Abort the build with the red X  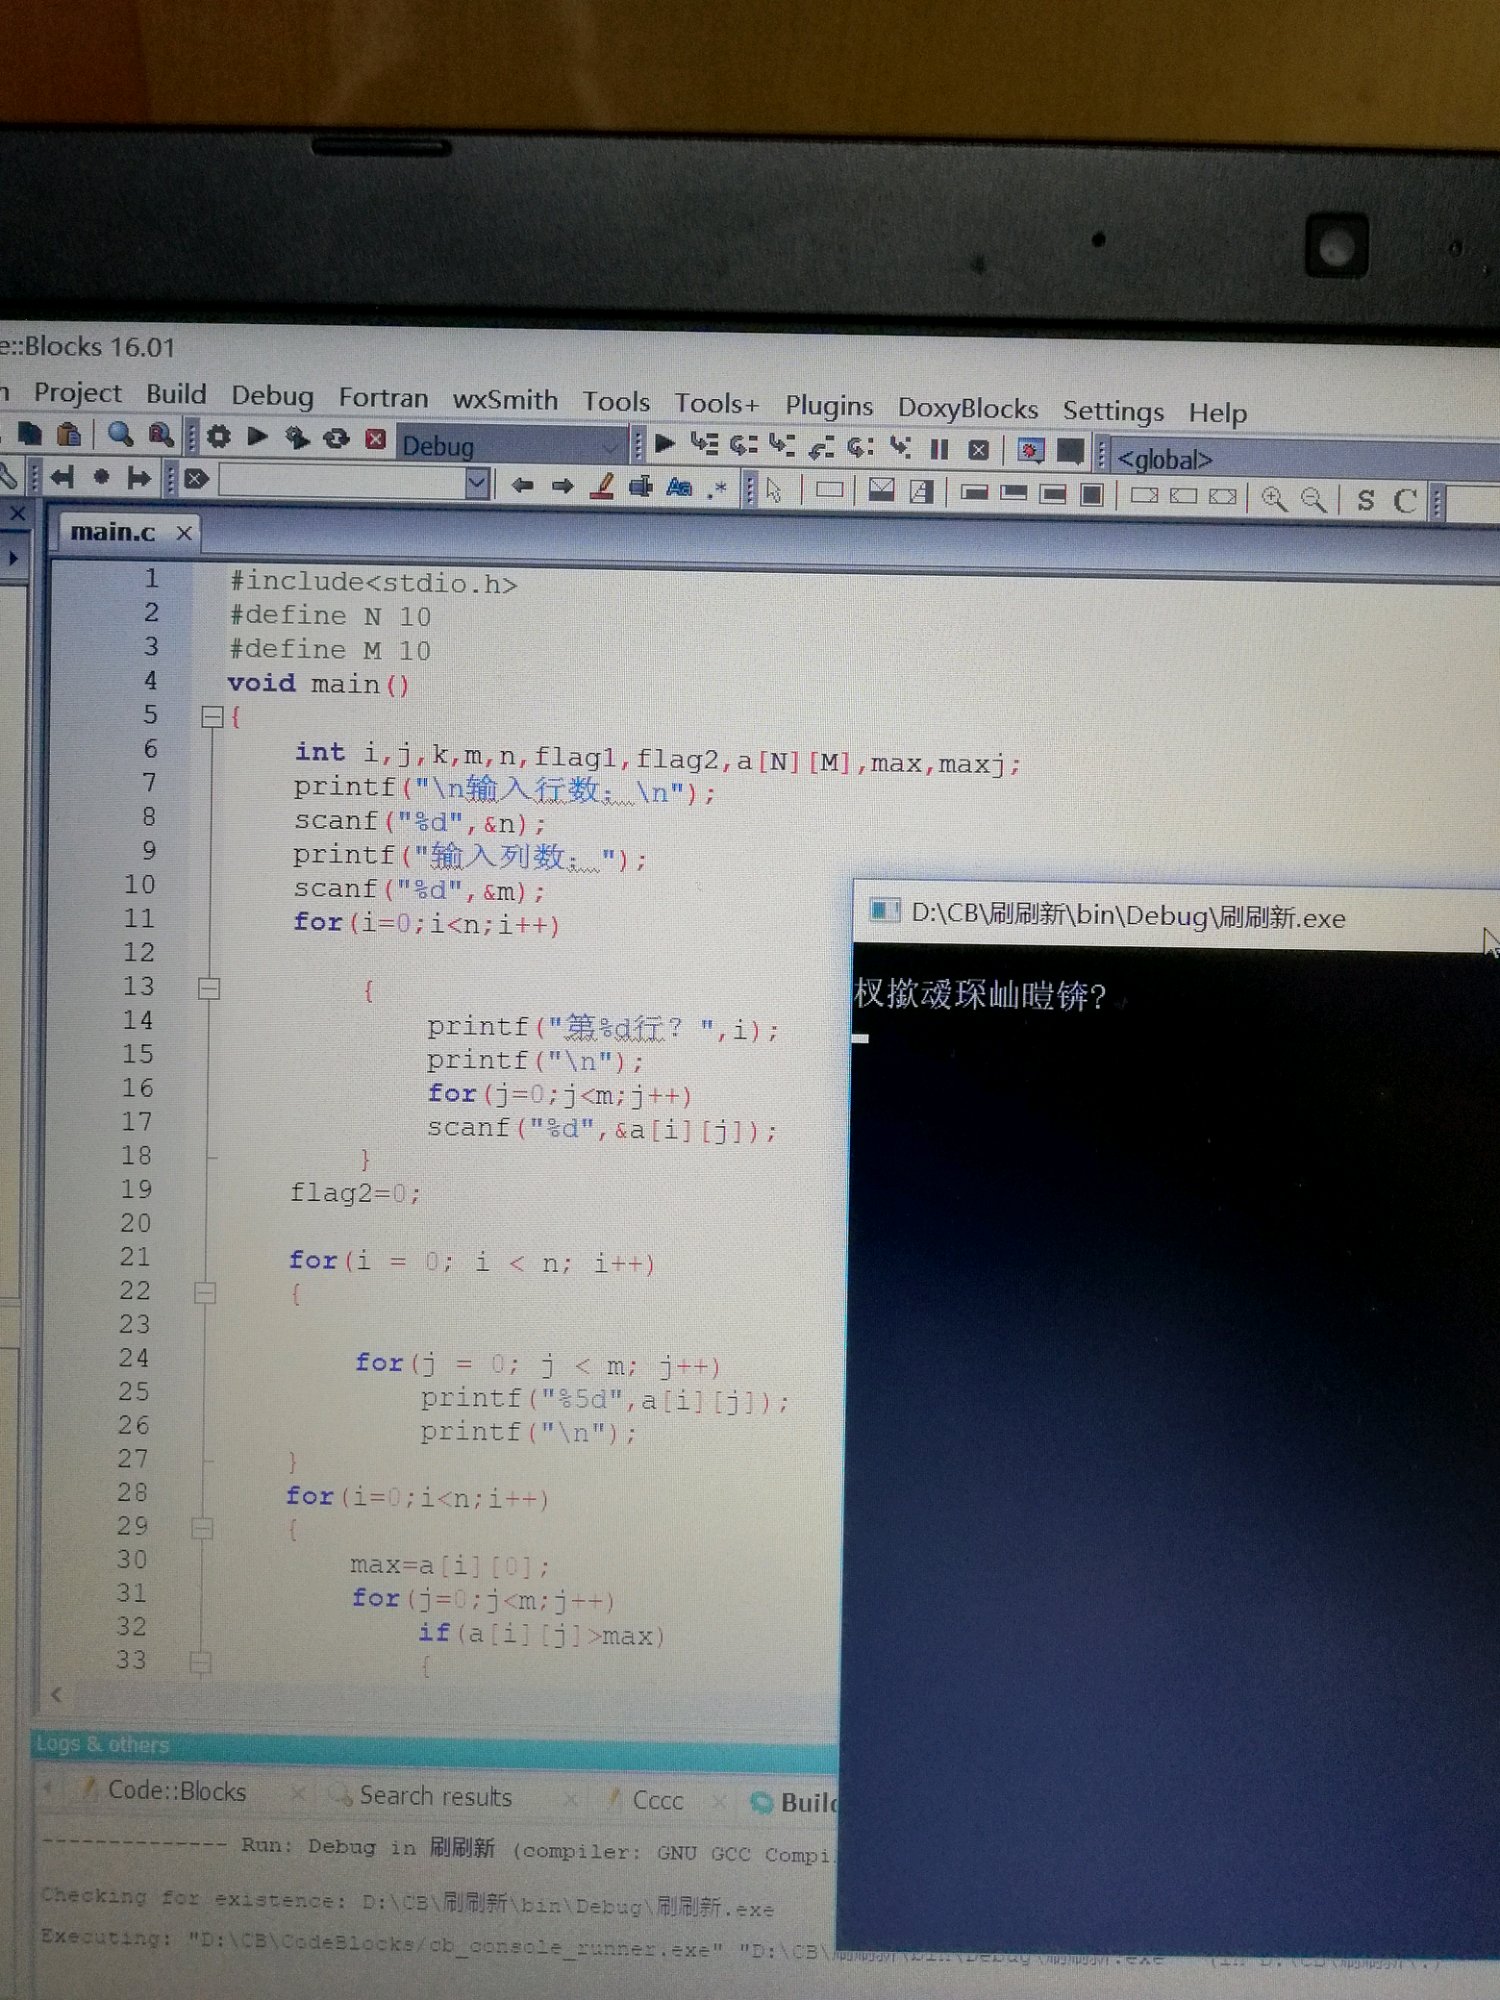point(375,439)
